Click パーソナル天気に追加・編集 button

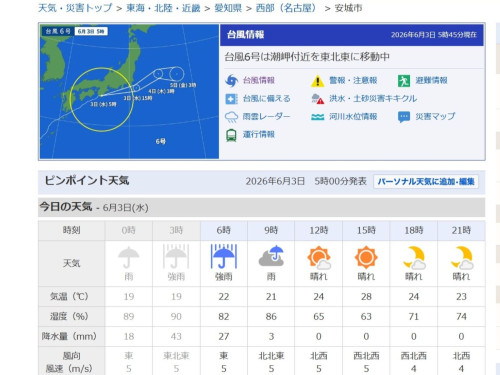(426, 182)
